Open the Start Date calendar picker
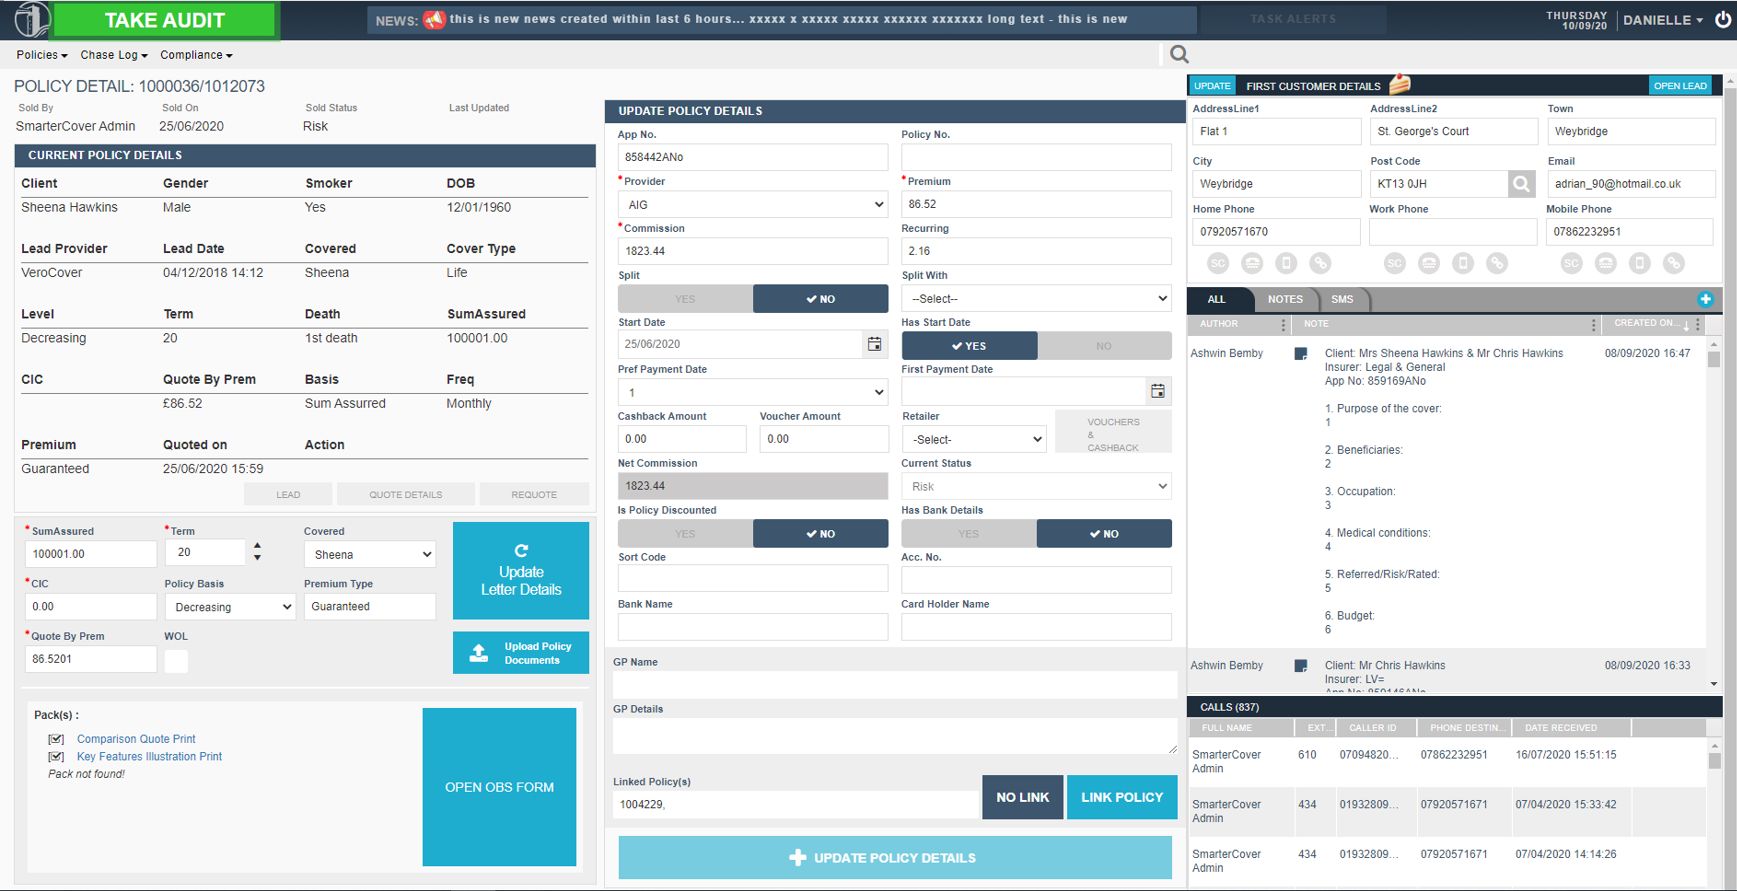This screenshot has height=891, width=1737. [x=874, y=344]
